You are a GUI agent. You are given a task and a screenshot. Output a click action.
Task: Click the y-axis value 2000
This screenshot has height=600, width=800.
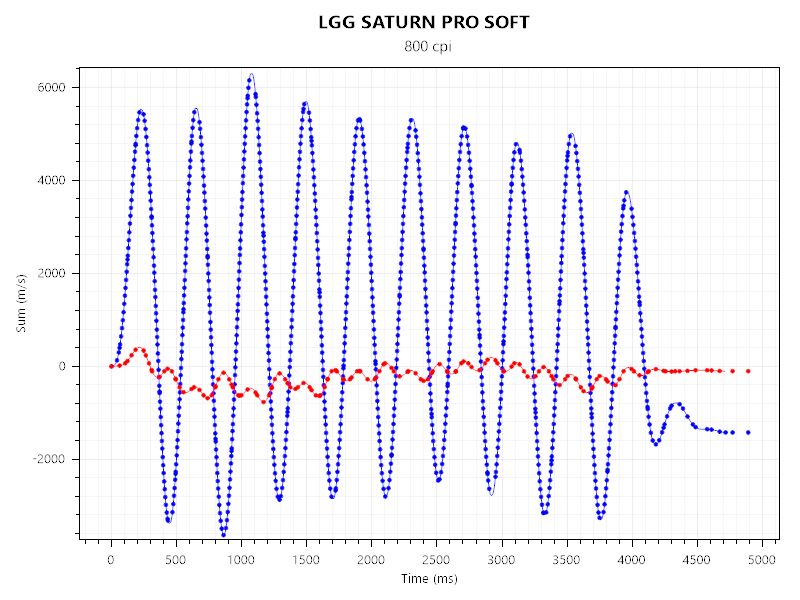tap(52, 273)
